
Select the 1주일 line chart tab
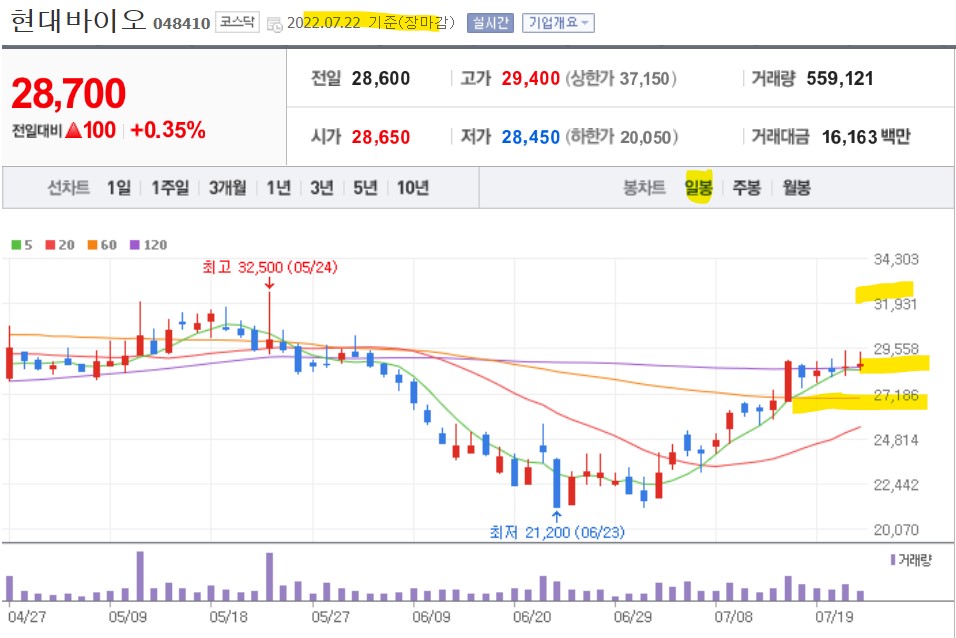coord(170,188)
